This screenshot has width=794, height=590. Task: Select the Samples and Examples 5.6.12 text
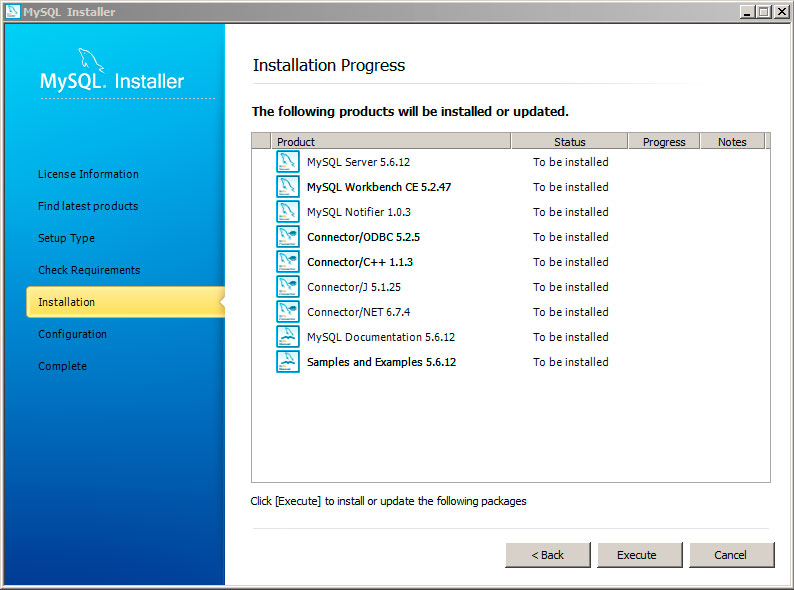coord(382,362)
